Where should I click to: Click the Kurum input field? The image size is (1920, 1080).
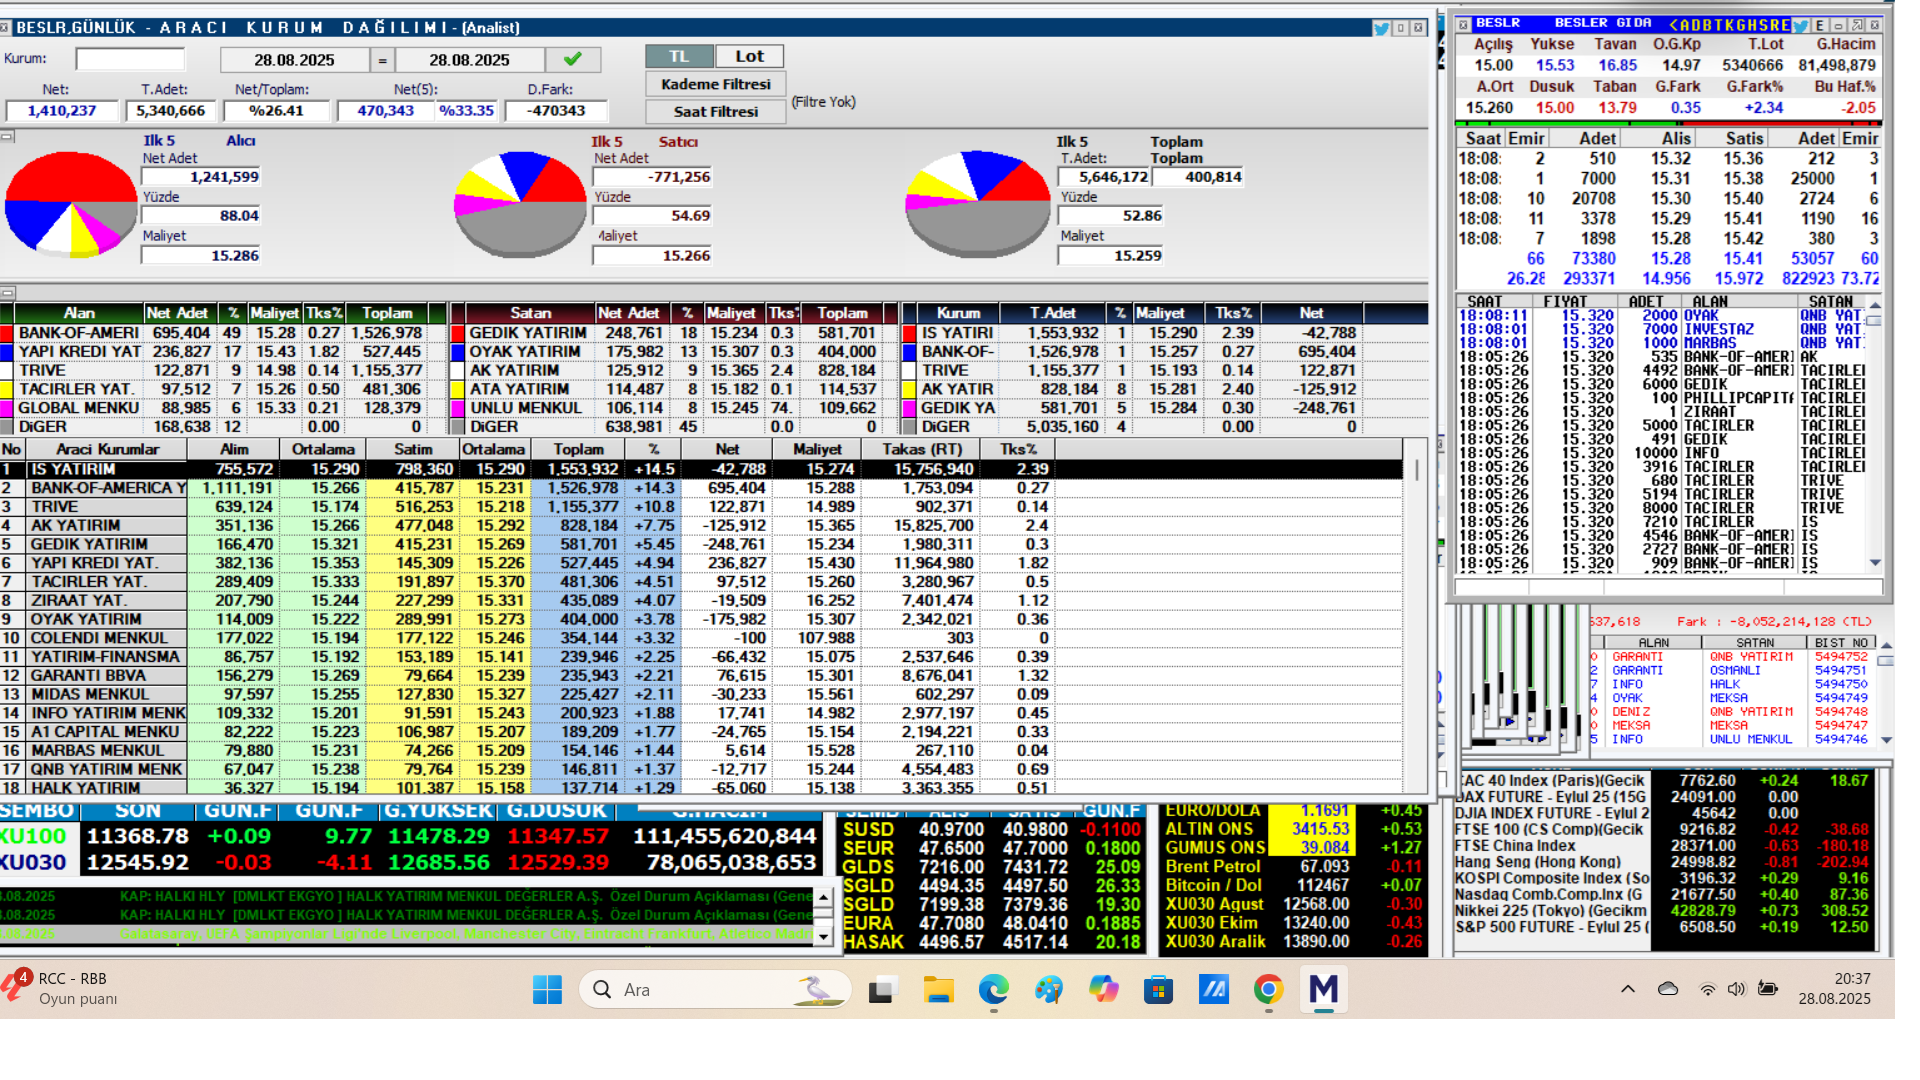[x=130, y=59]
